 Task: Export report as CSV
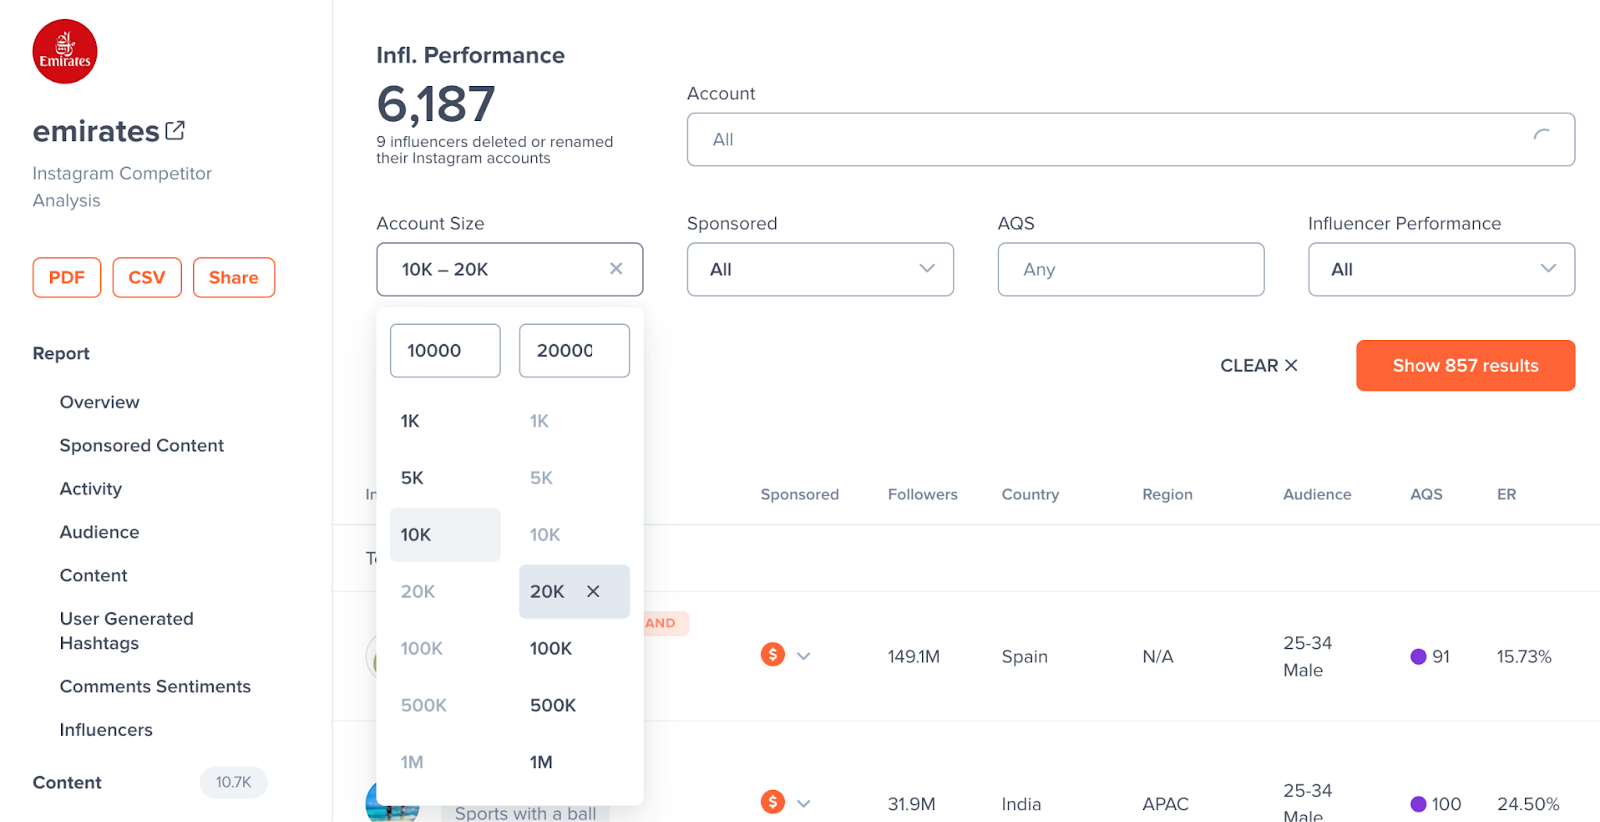point(147,277)
